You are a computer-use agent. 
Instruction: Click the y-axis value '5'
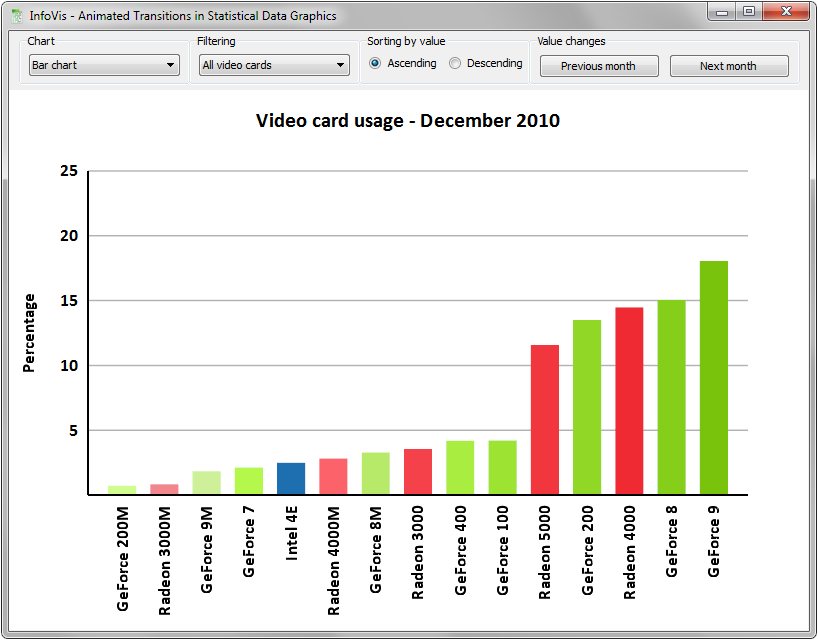[73, 431]
